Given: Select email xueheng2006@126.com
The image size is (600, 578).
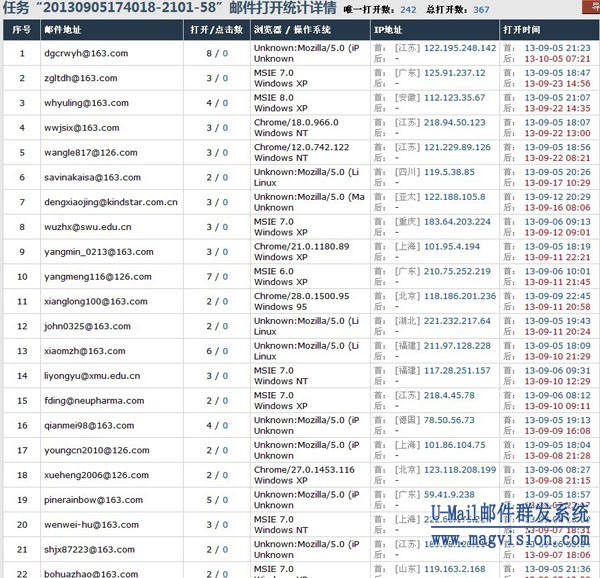Looking at the screenshot, I should coord(96,475).
